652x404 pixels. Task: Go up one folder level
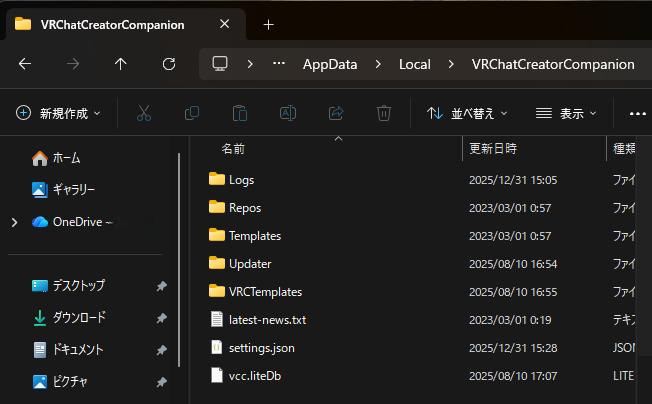tap(121, 64)
